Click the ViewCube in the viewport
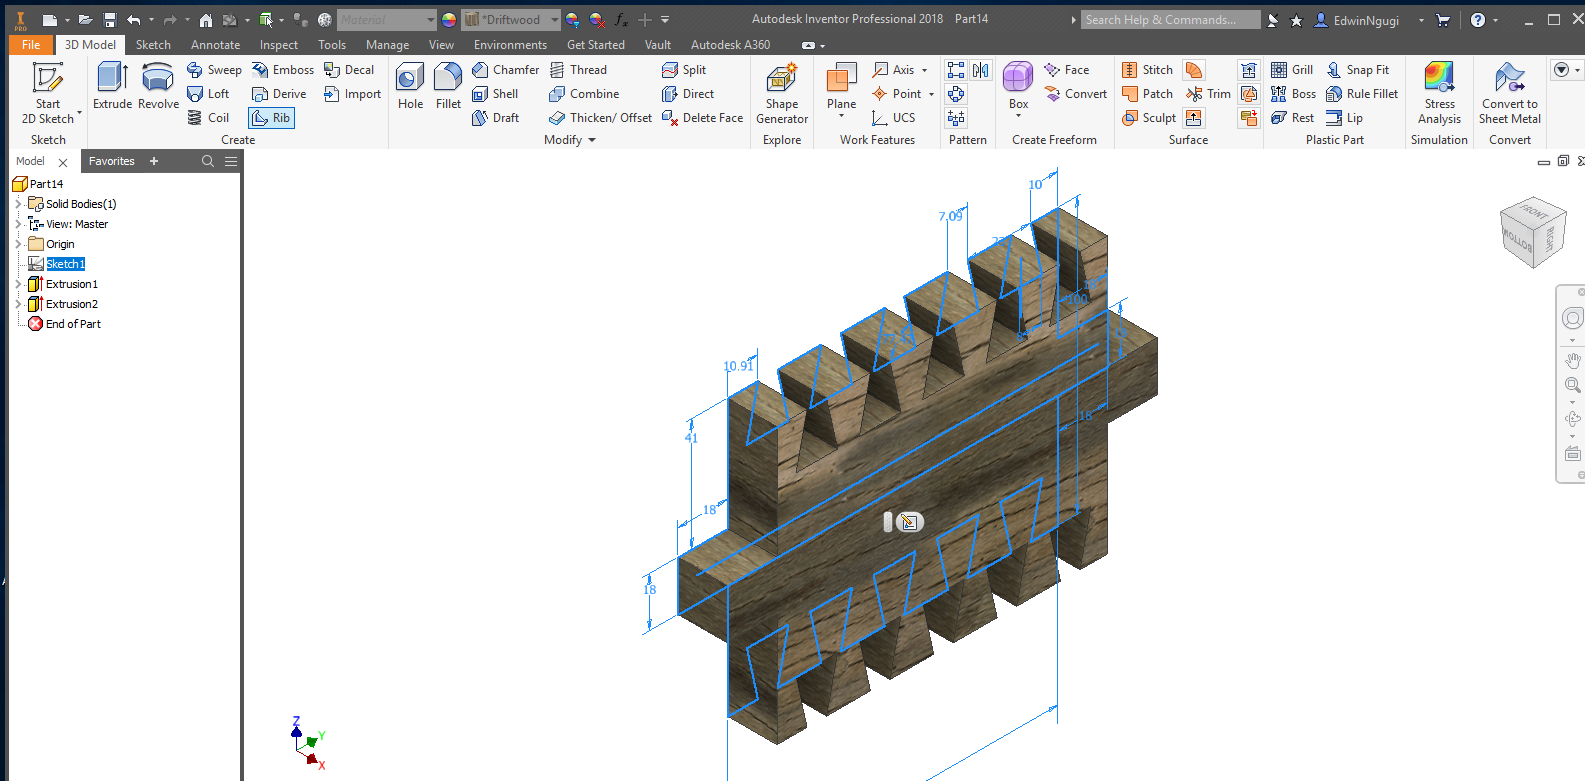Image resolution: width=1585 pixels, height=781 pixels. [1532, 233]
